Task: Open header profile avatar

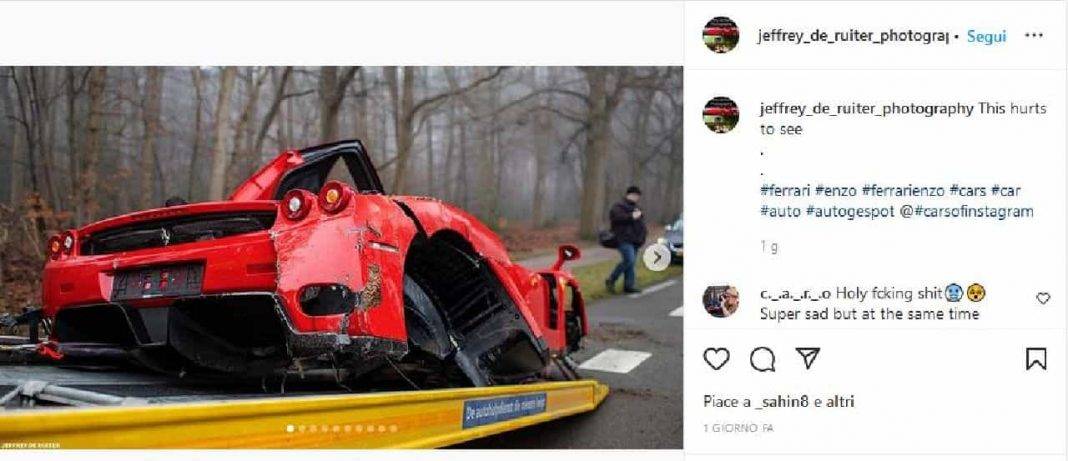Action: (x=721, y=35)
